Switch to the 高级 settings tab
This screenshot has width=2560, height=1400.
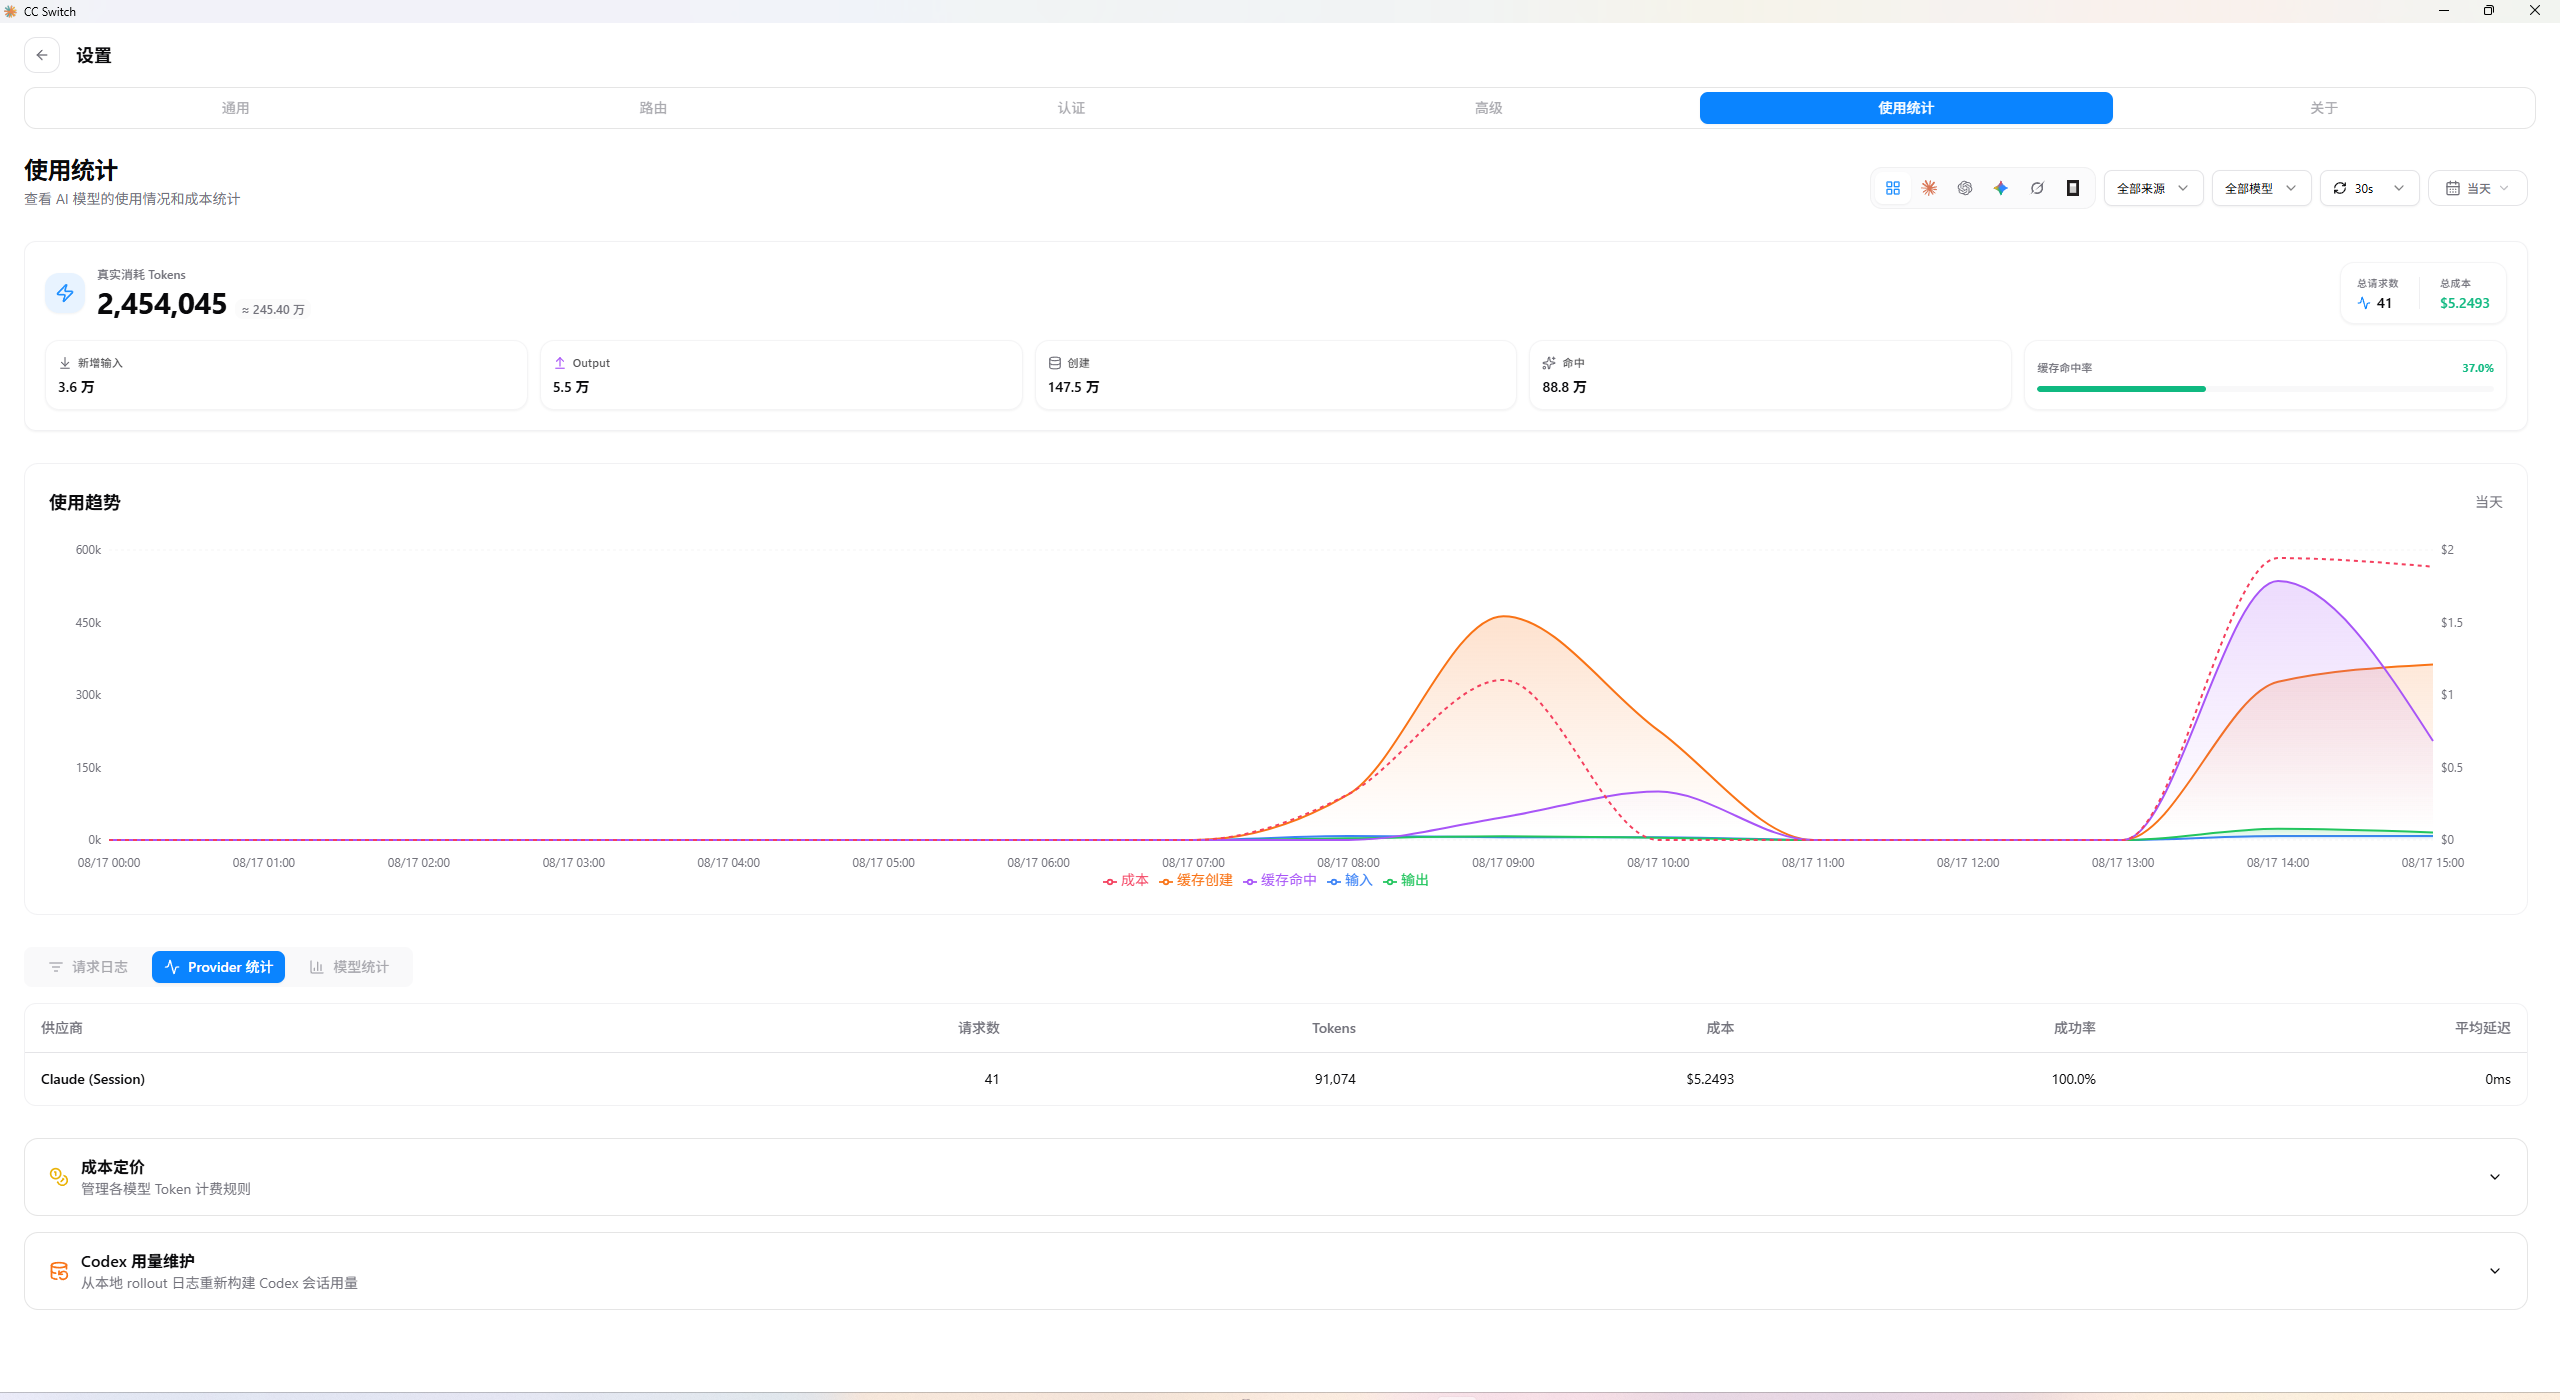1488,108
